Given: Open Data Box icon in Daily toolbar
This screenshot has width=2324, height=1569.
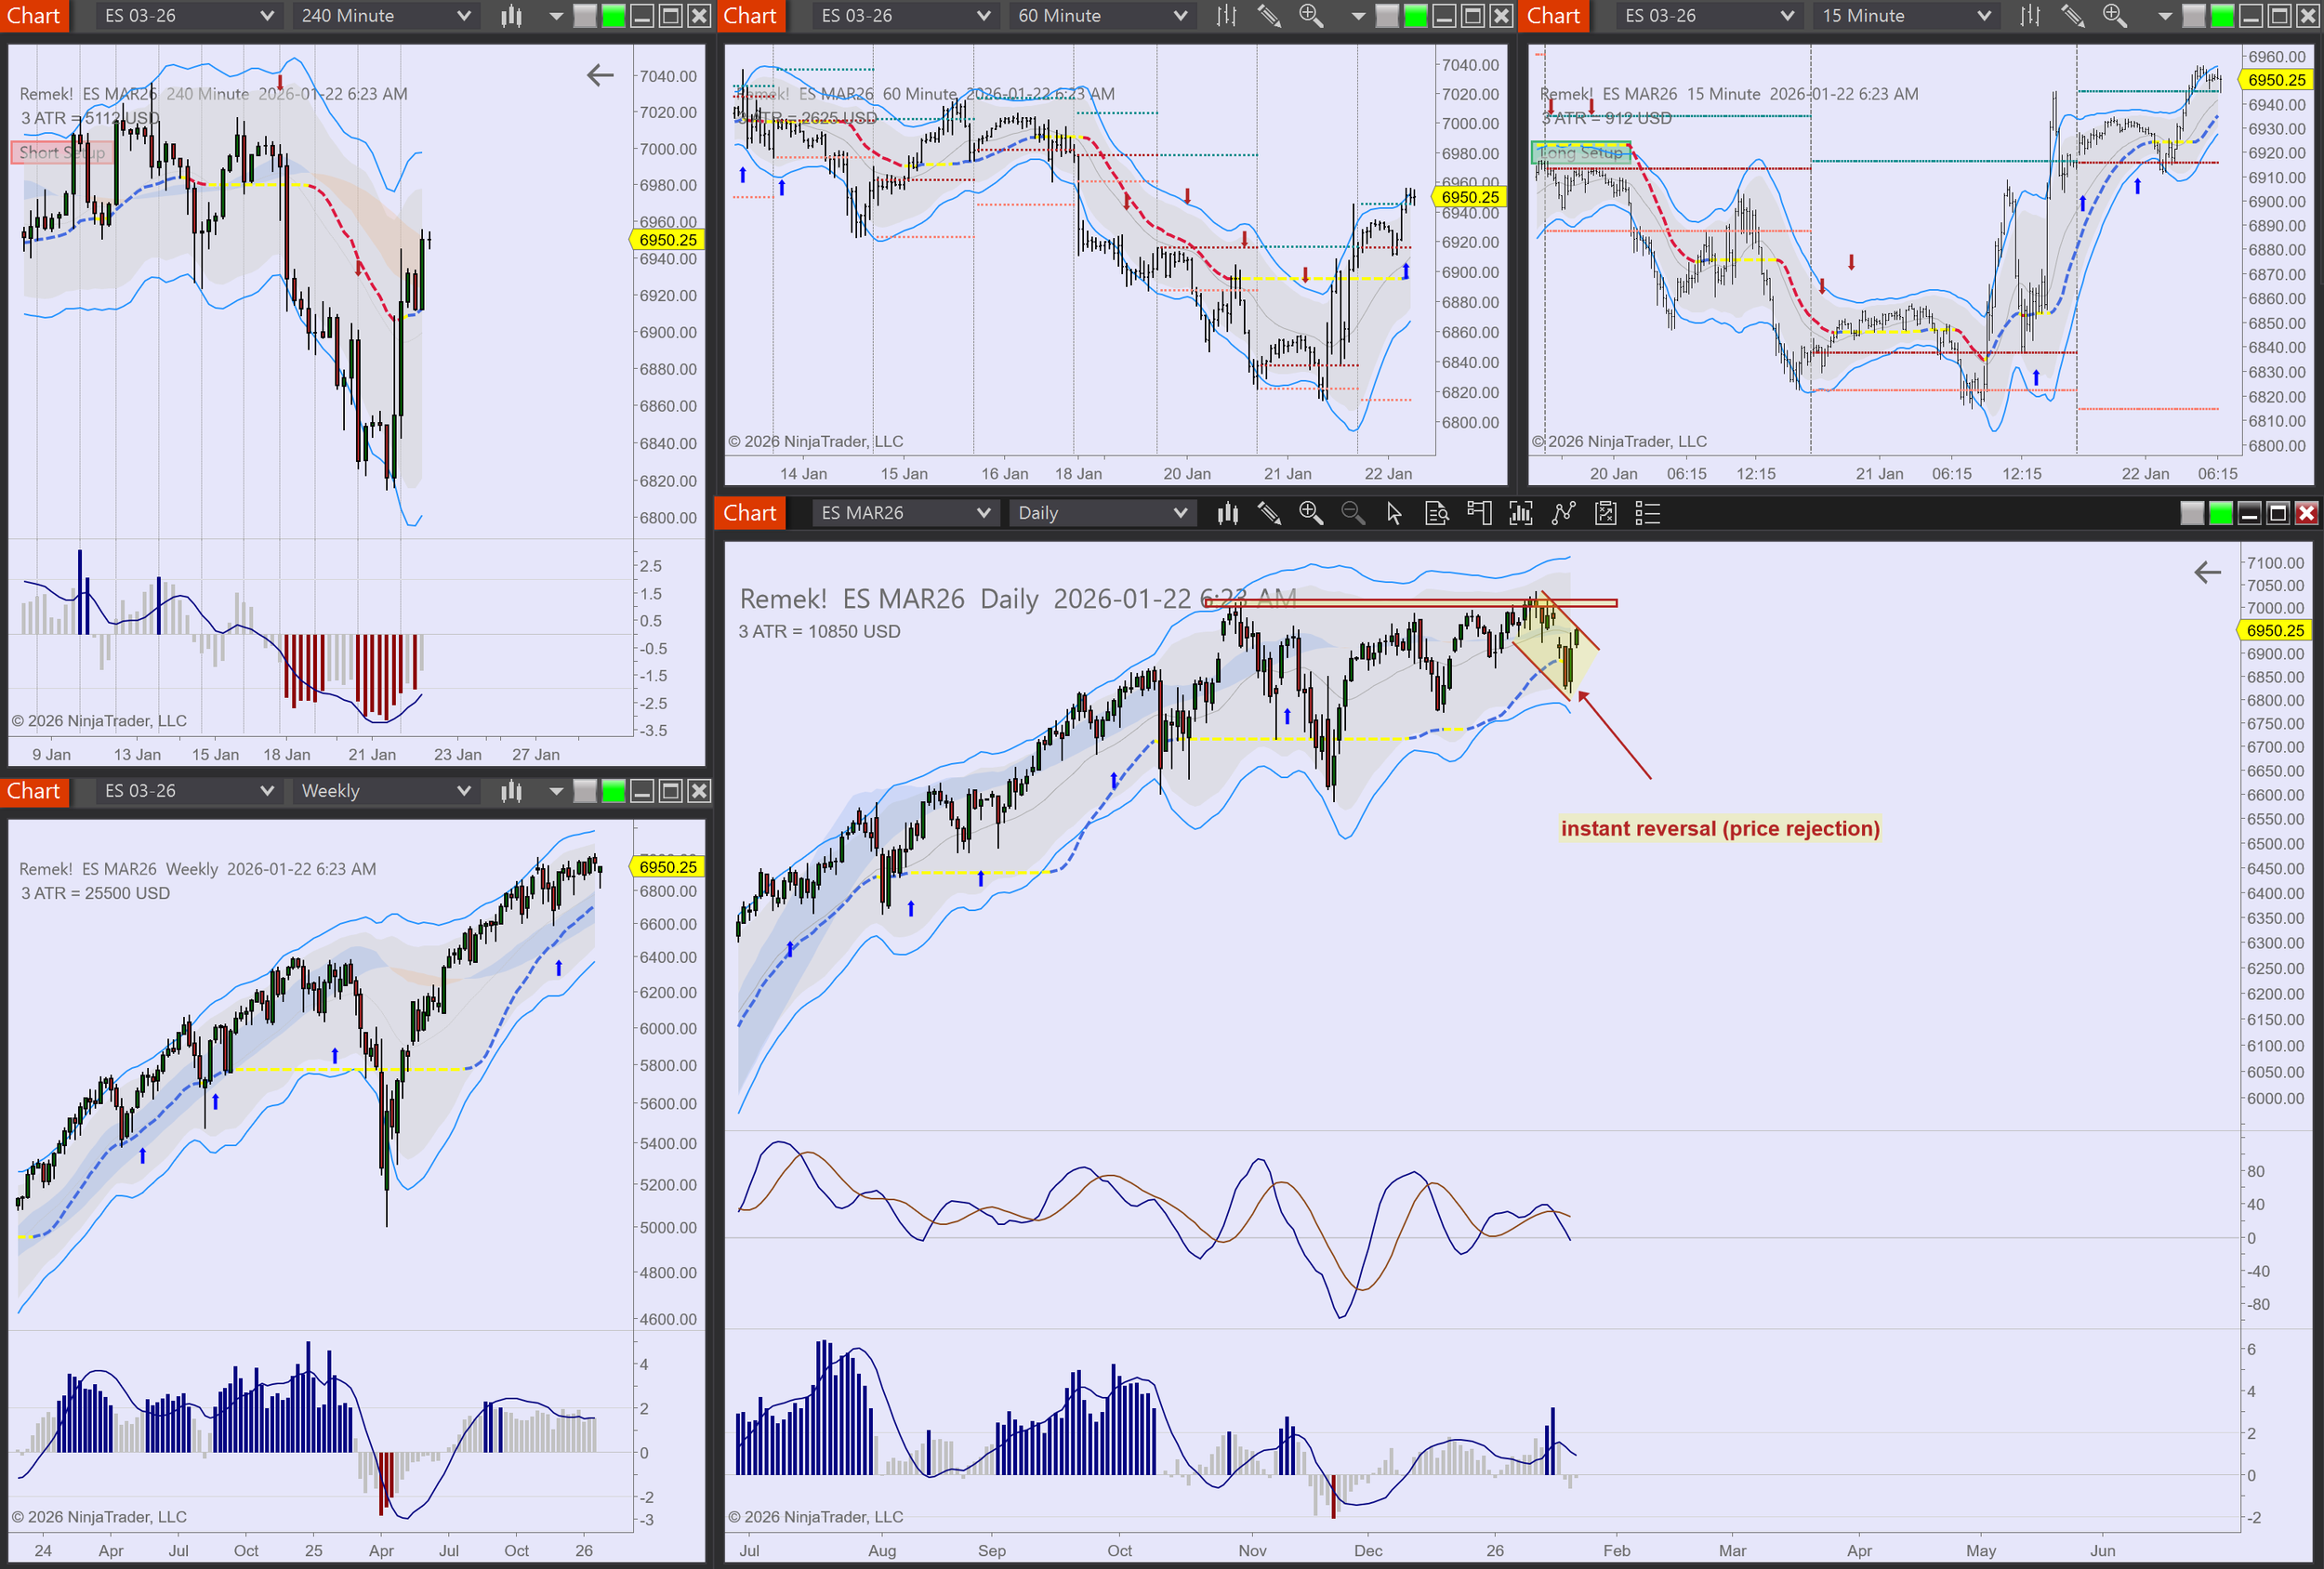Looking at the screenshot, I should [x=1436, y=513].
